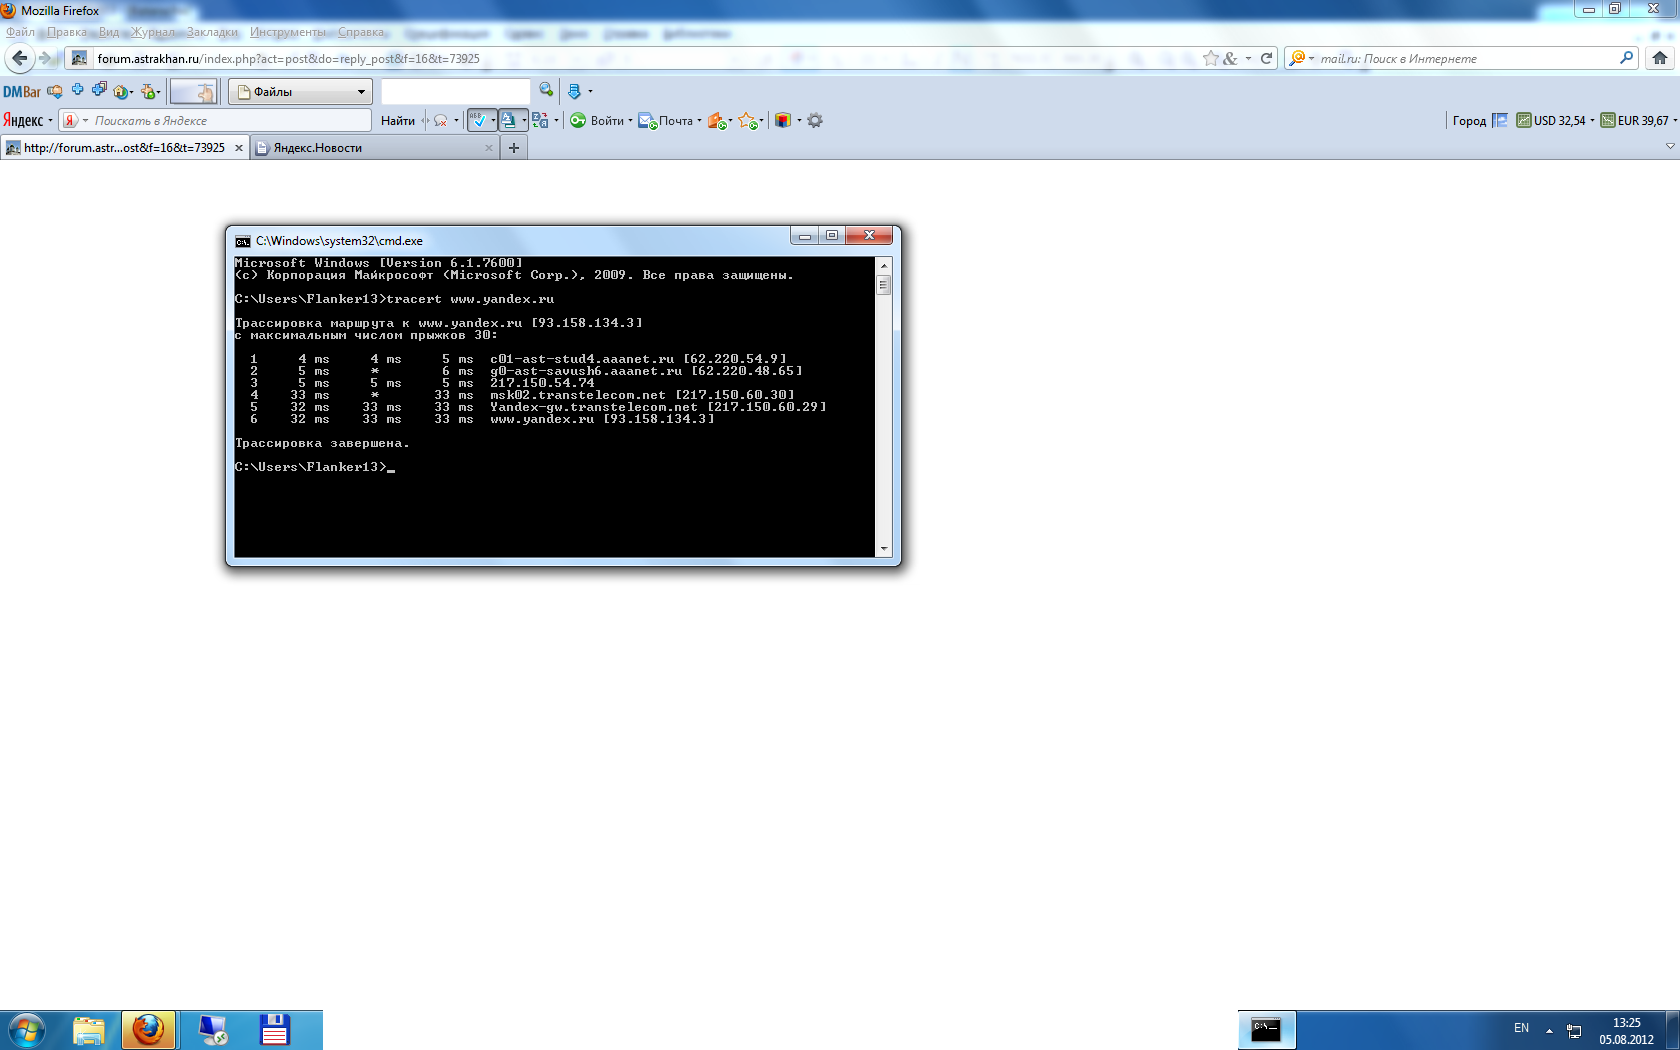List all tabs with the tab-strip arrow

1669,146
